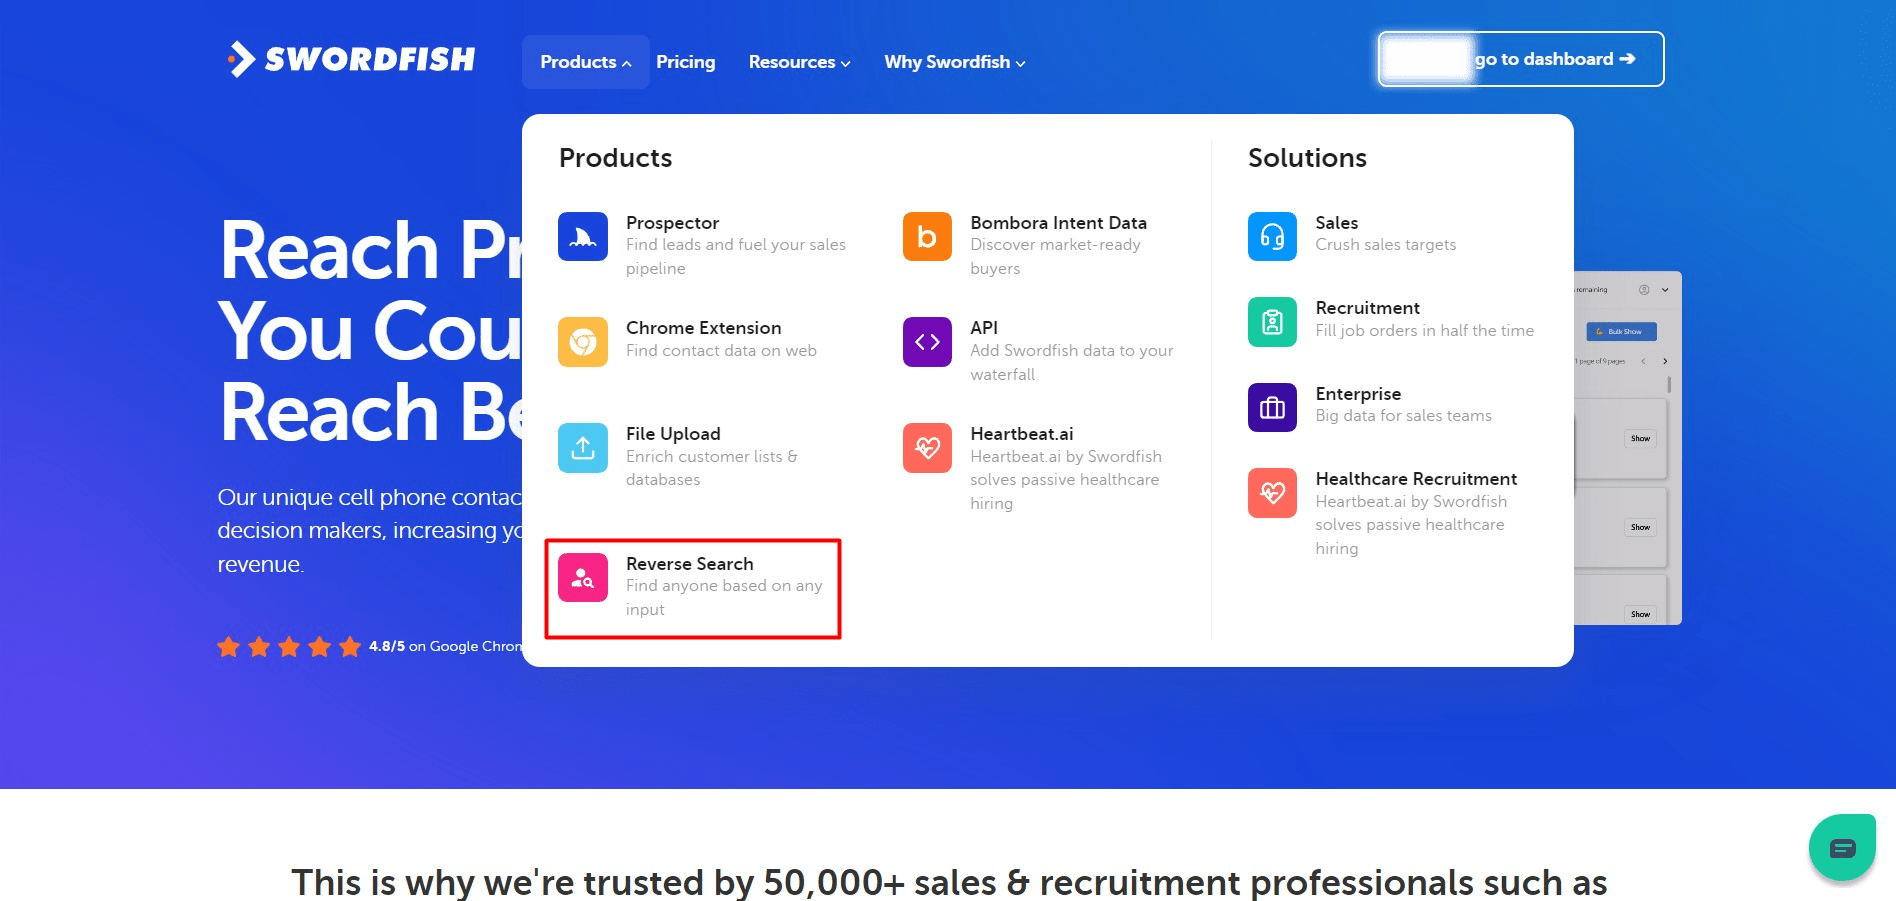Viewport: 1896px width, 901px height.
Task: Click the Sales headset icon
Action: point(1272,236)
